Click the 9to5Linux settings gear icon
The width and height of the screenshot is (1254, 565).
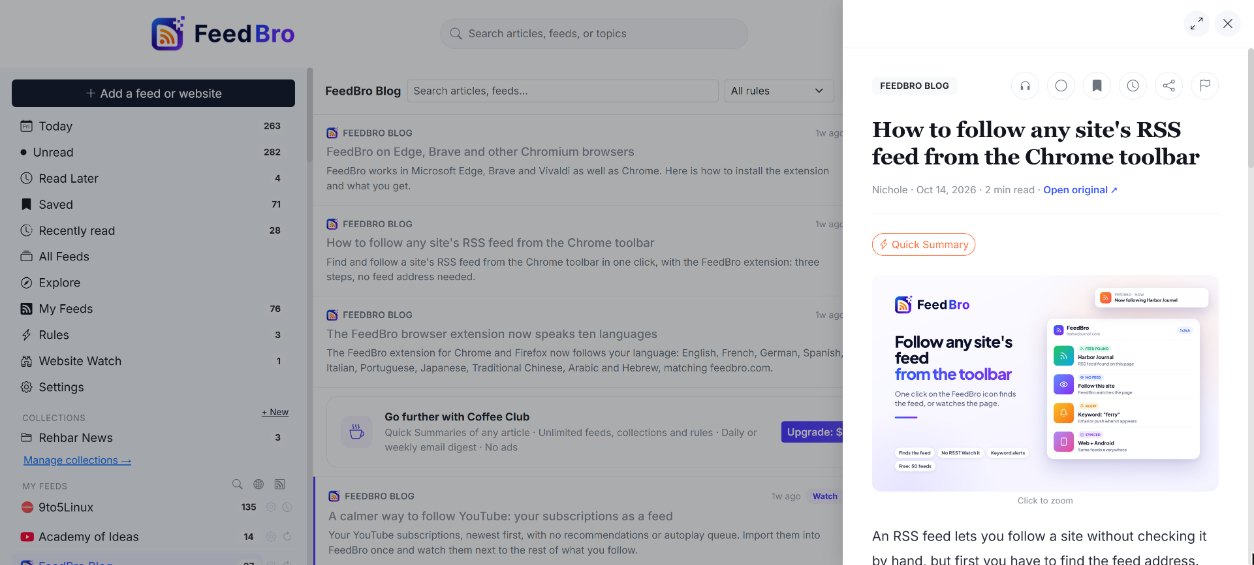(270, 507)
